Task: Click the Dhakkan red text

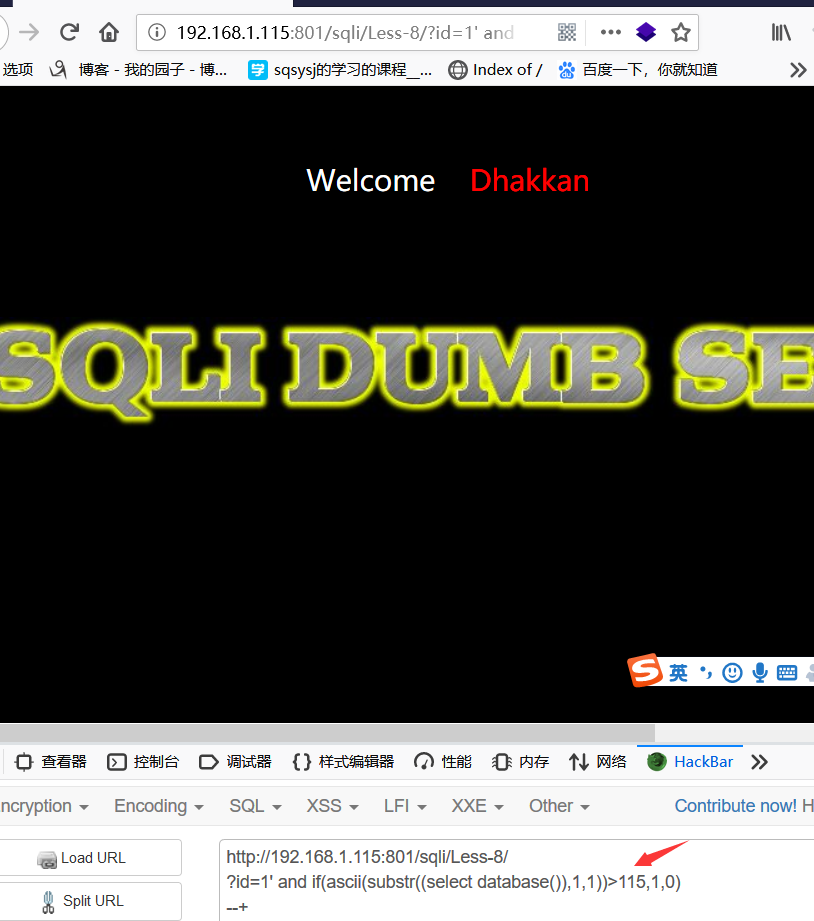Action: (530, 180)
